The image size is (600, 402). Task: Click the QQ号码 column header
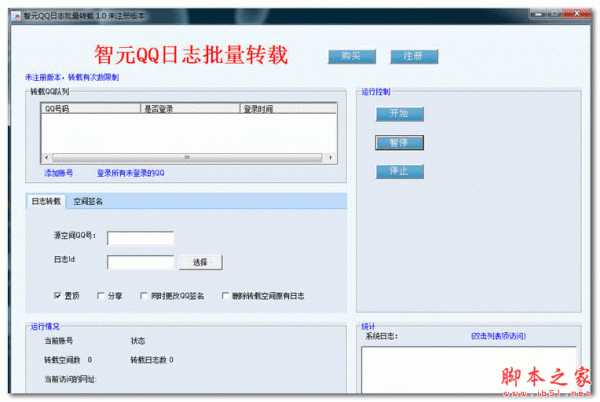(x=91, y=109)
